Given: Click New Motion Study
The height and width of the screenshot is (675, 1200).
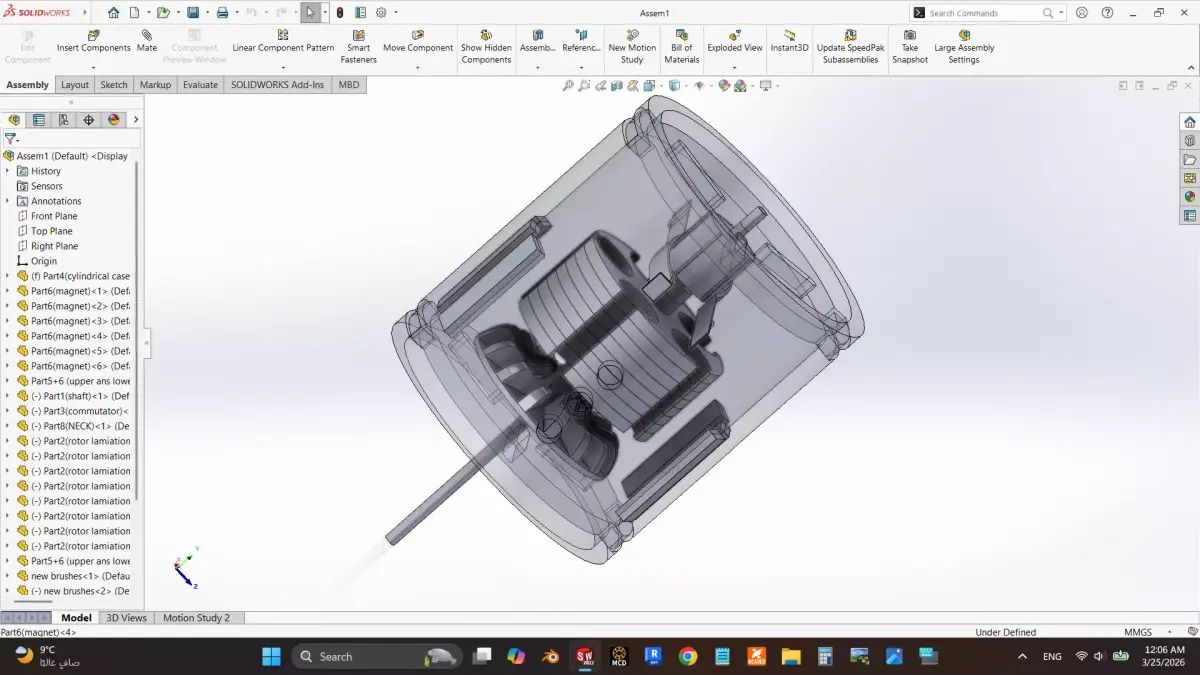Looking at the screenshot, I should (x=632, y=47).
